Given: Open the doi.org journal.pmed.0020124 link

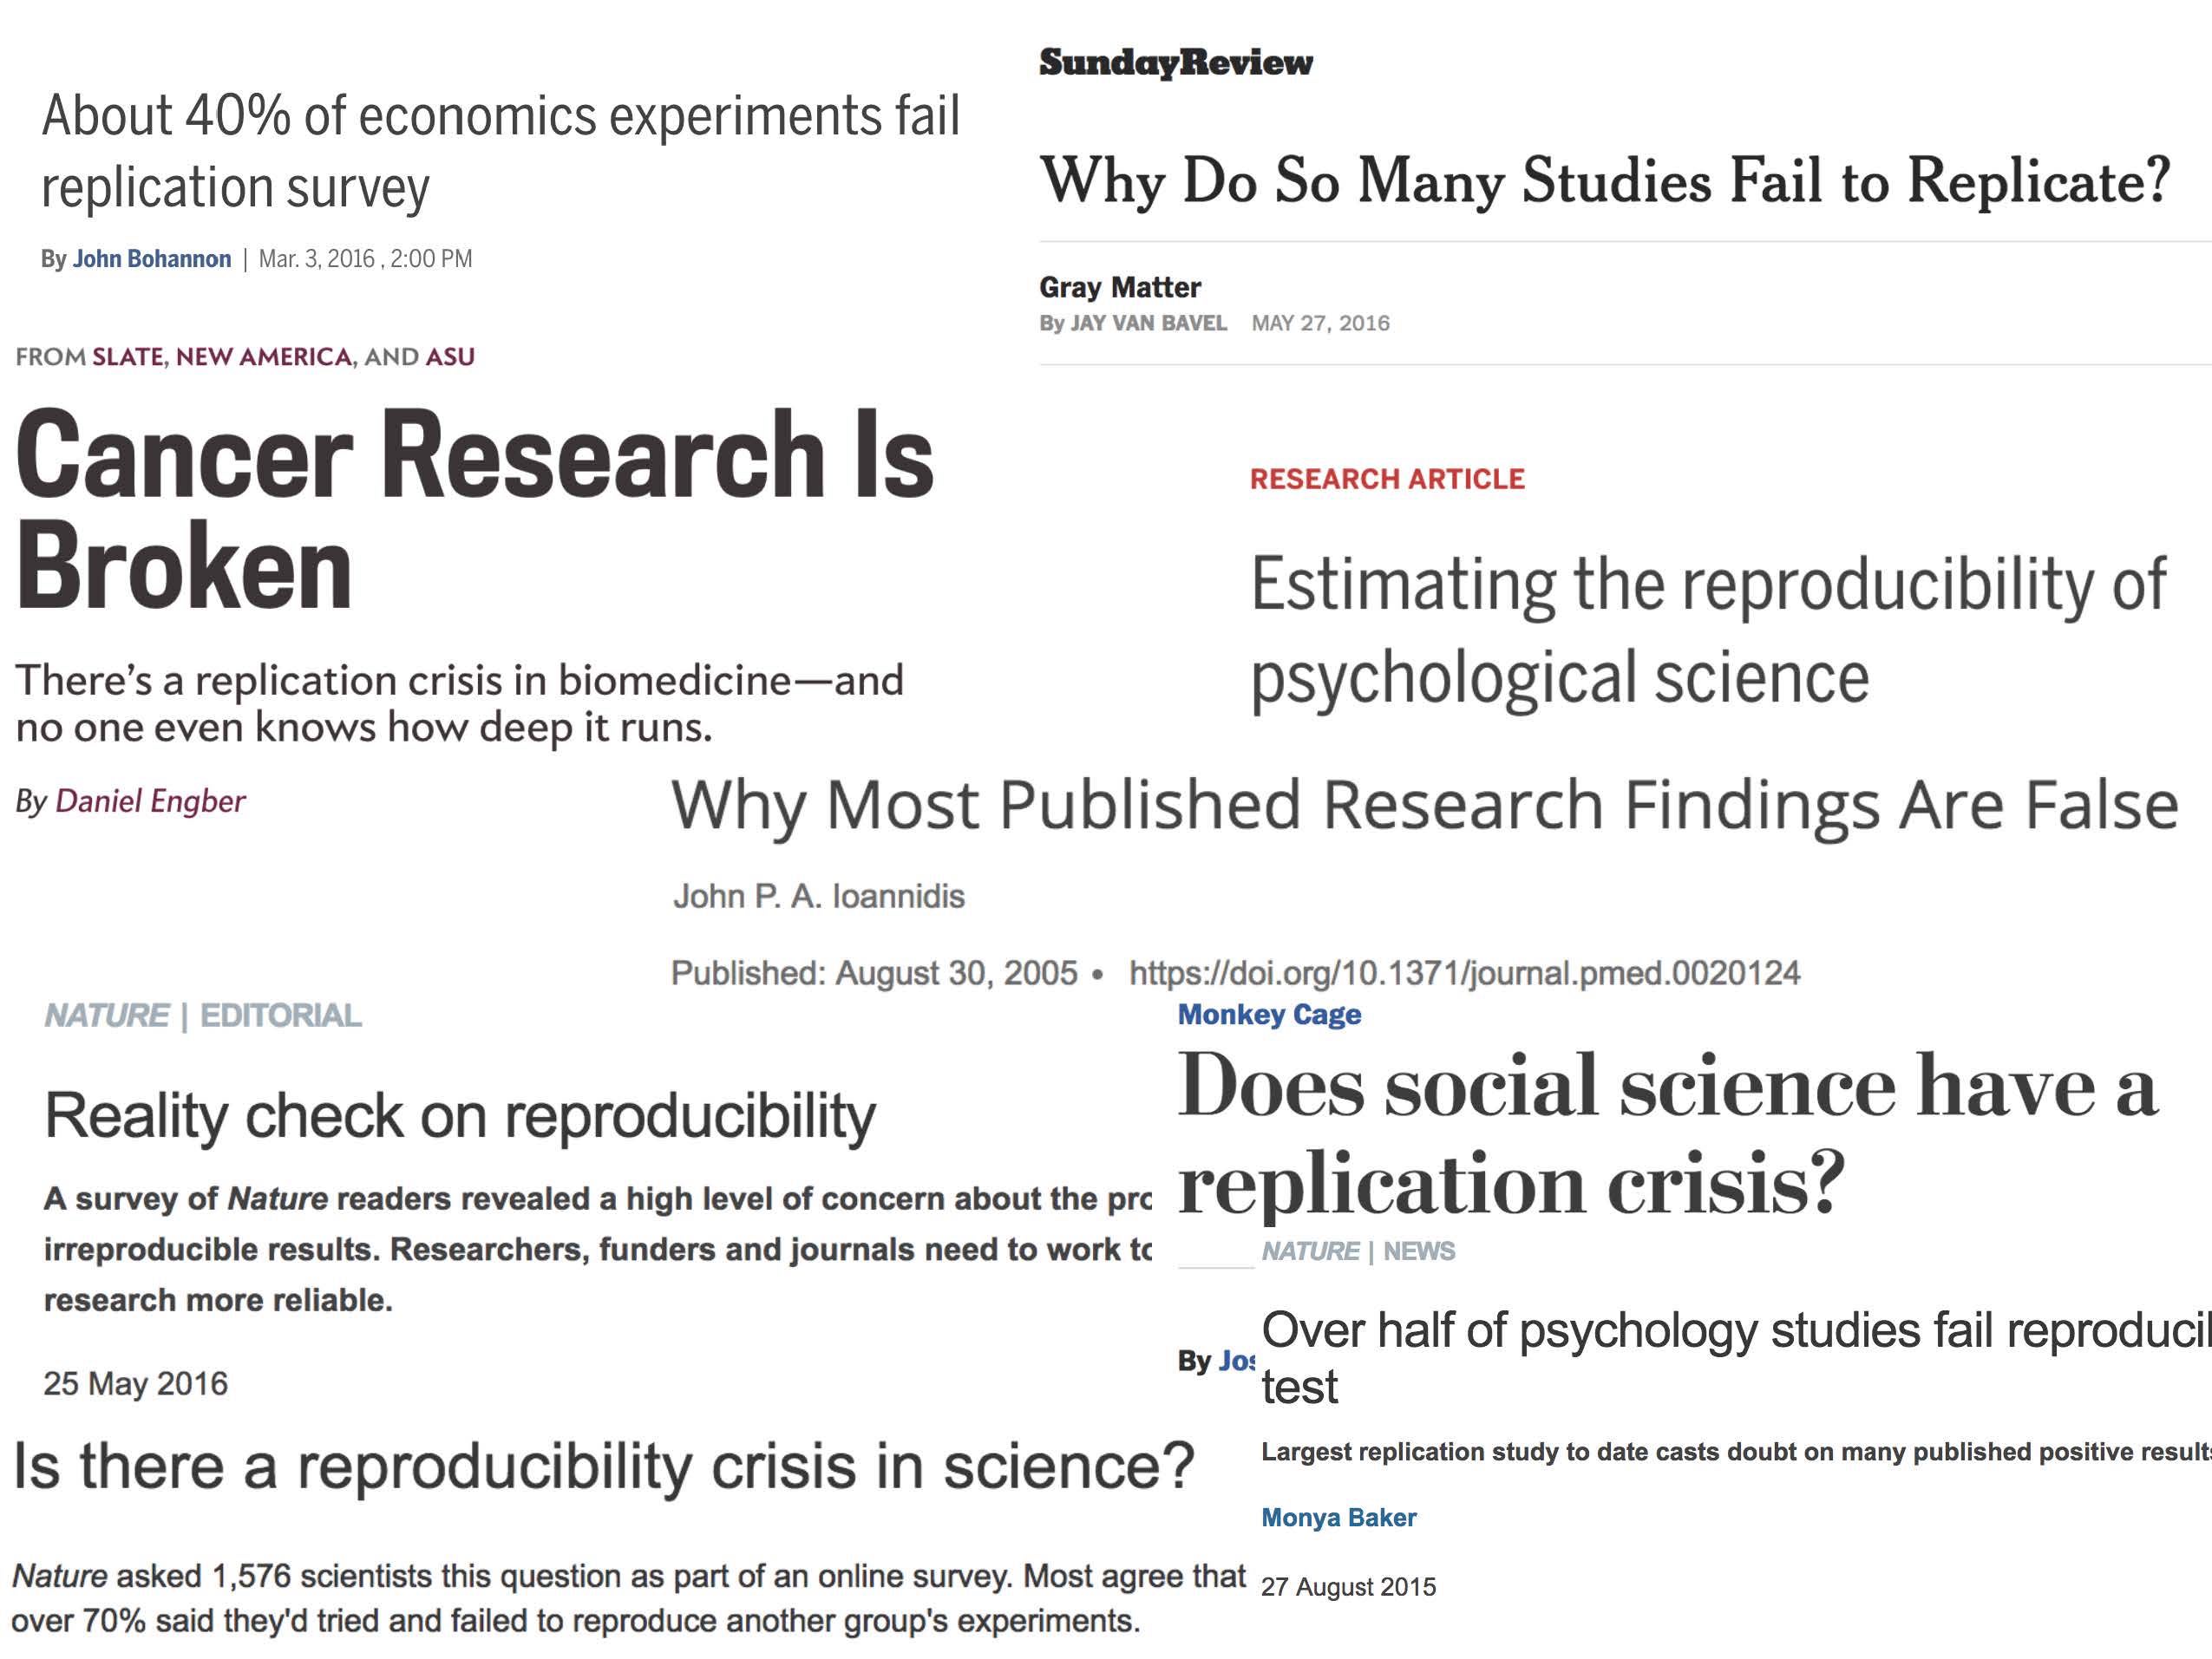Looking at the screenshot, I should pyautogui.click(x=1465, y=973).
